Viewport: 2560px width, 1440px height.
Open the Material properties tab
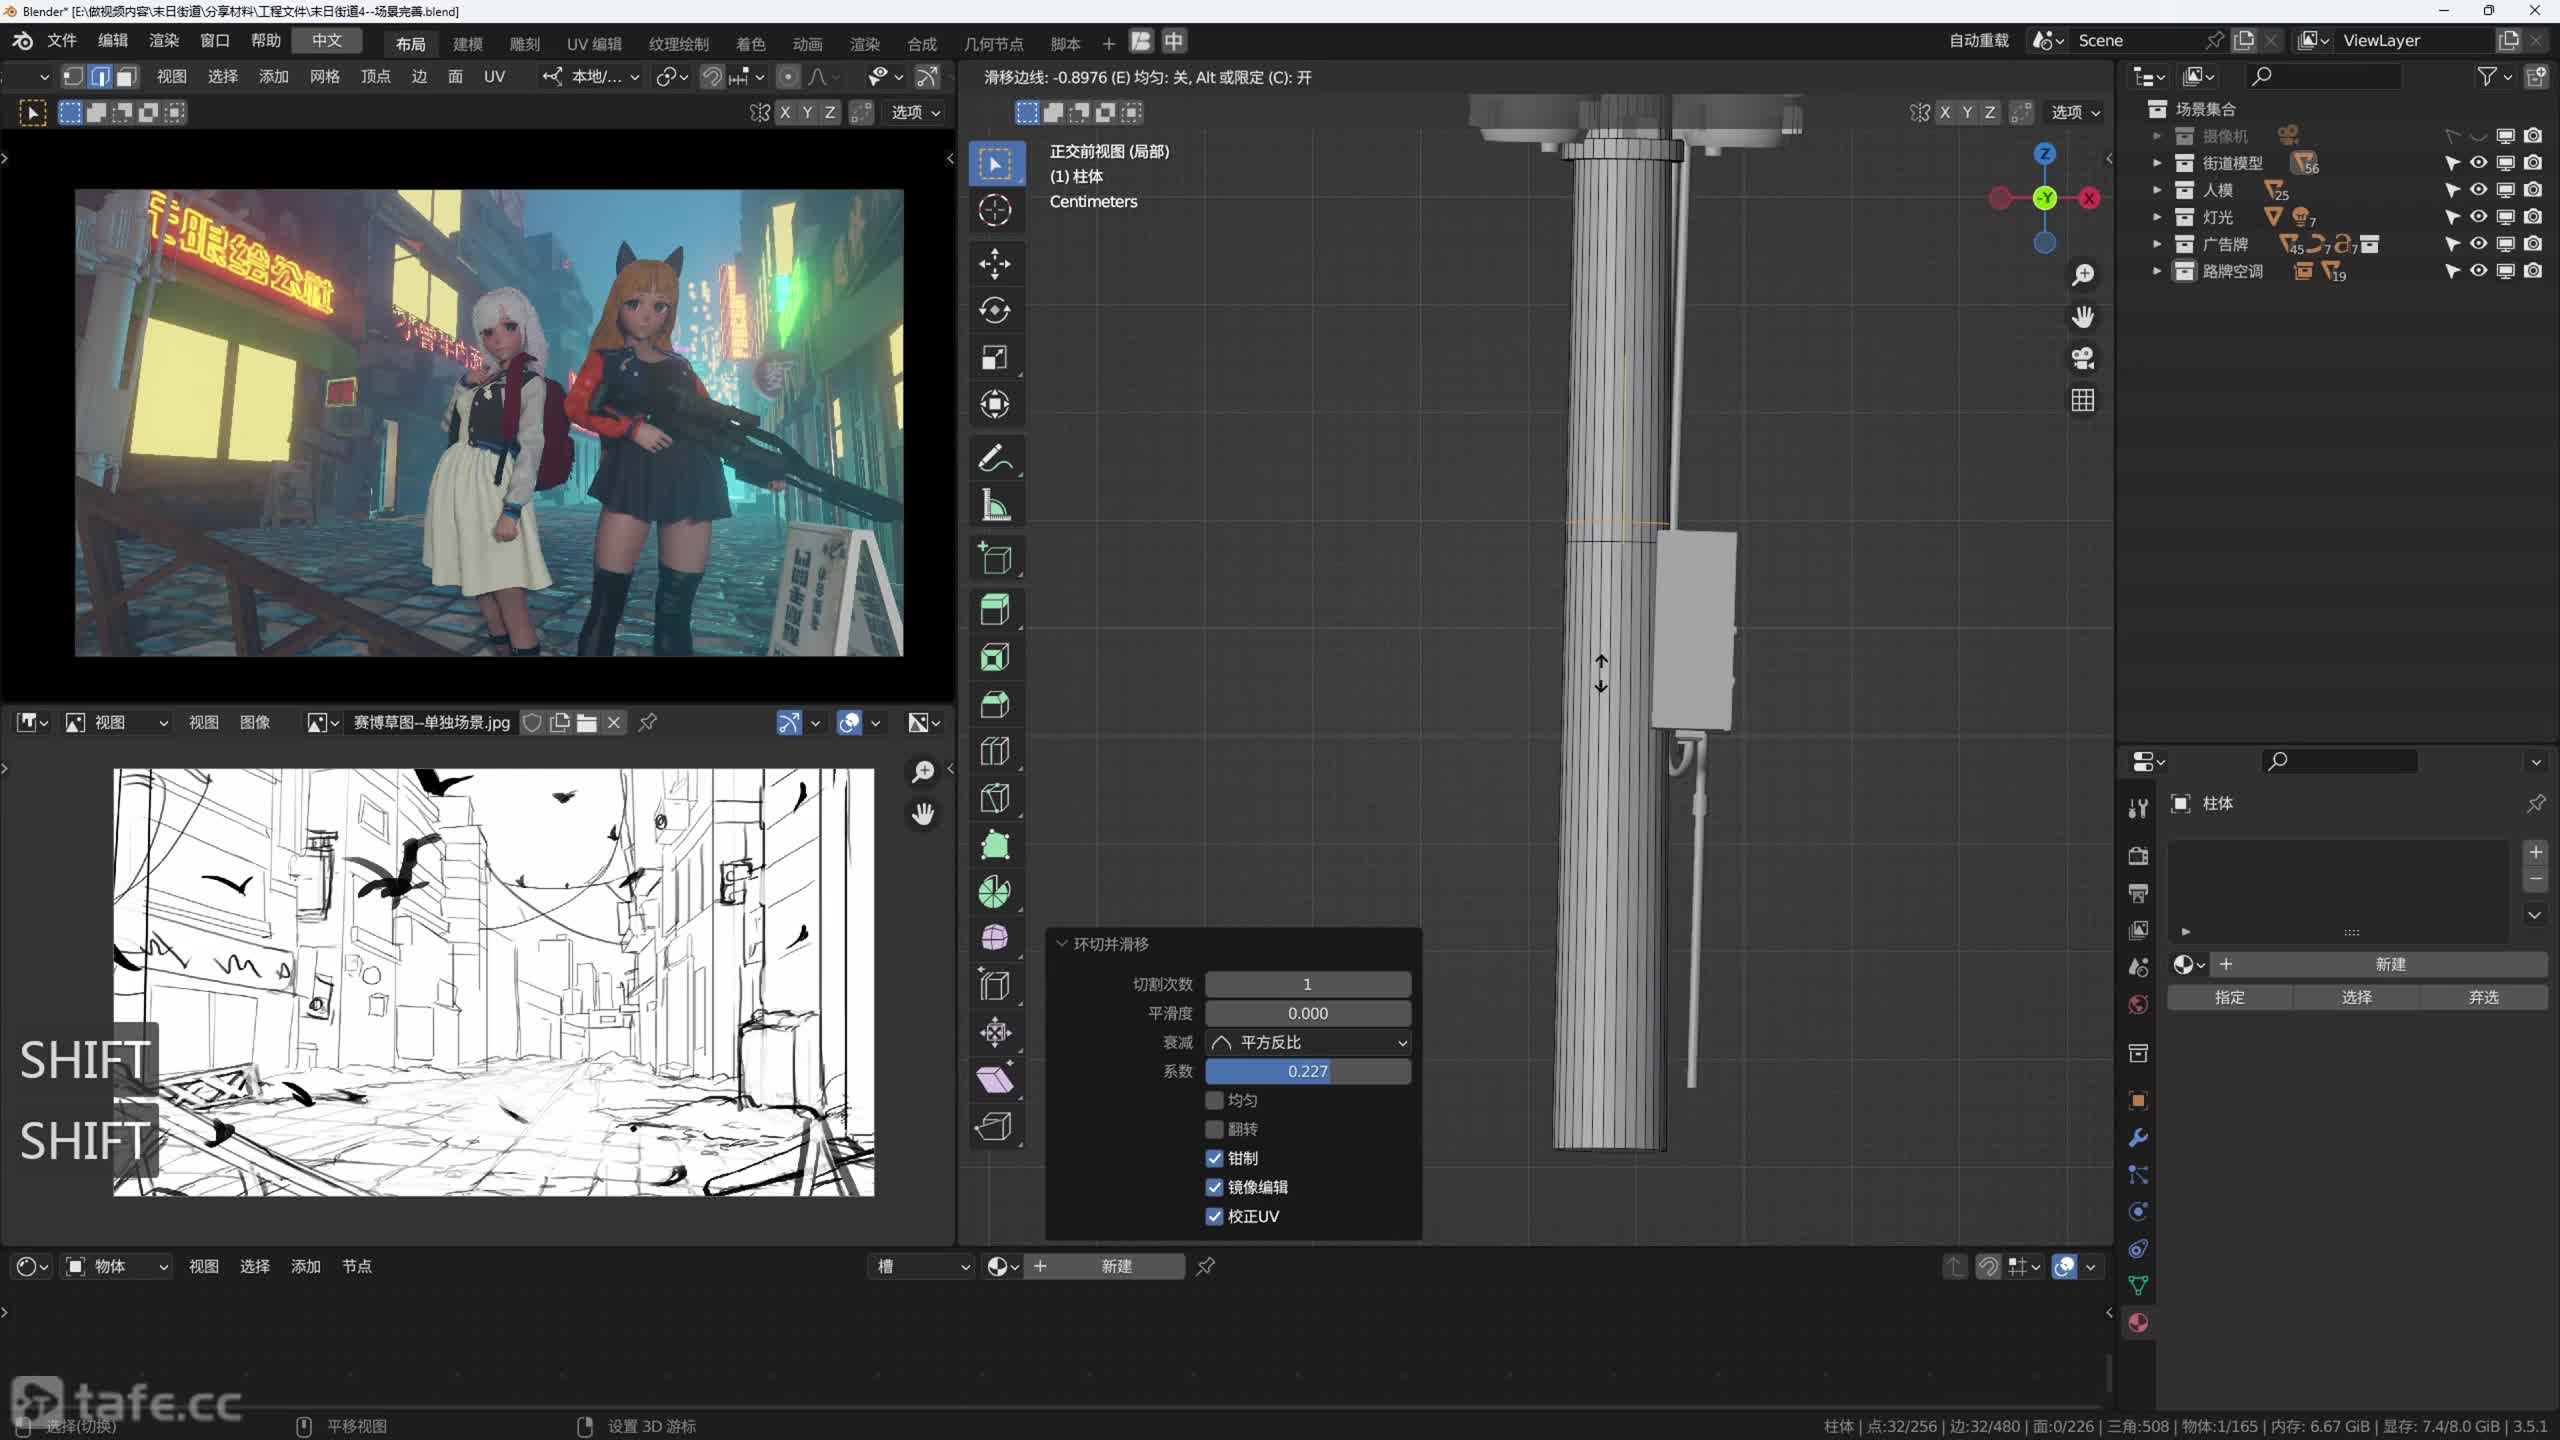pos(2138,1323)
